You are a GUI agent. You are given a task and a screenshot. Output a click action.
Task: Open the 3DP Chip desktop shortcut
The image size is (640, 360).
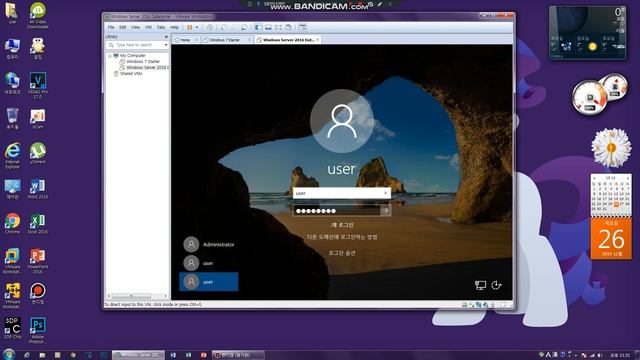tap(12, 328)
